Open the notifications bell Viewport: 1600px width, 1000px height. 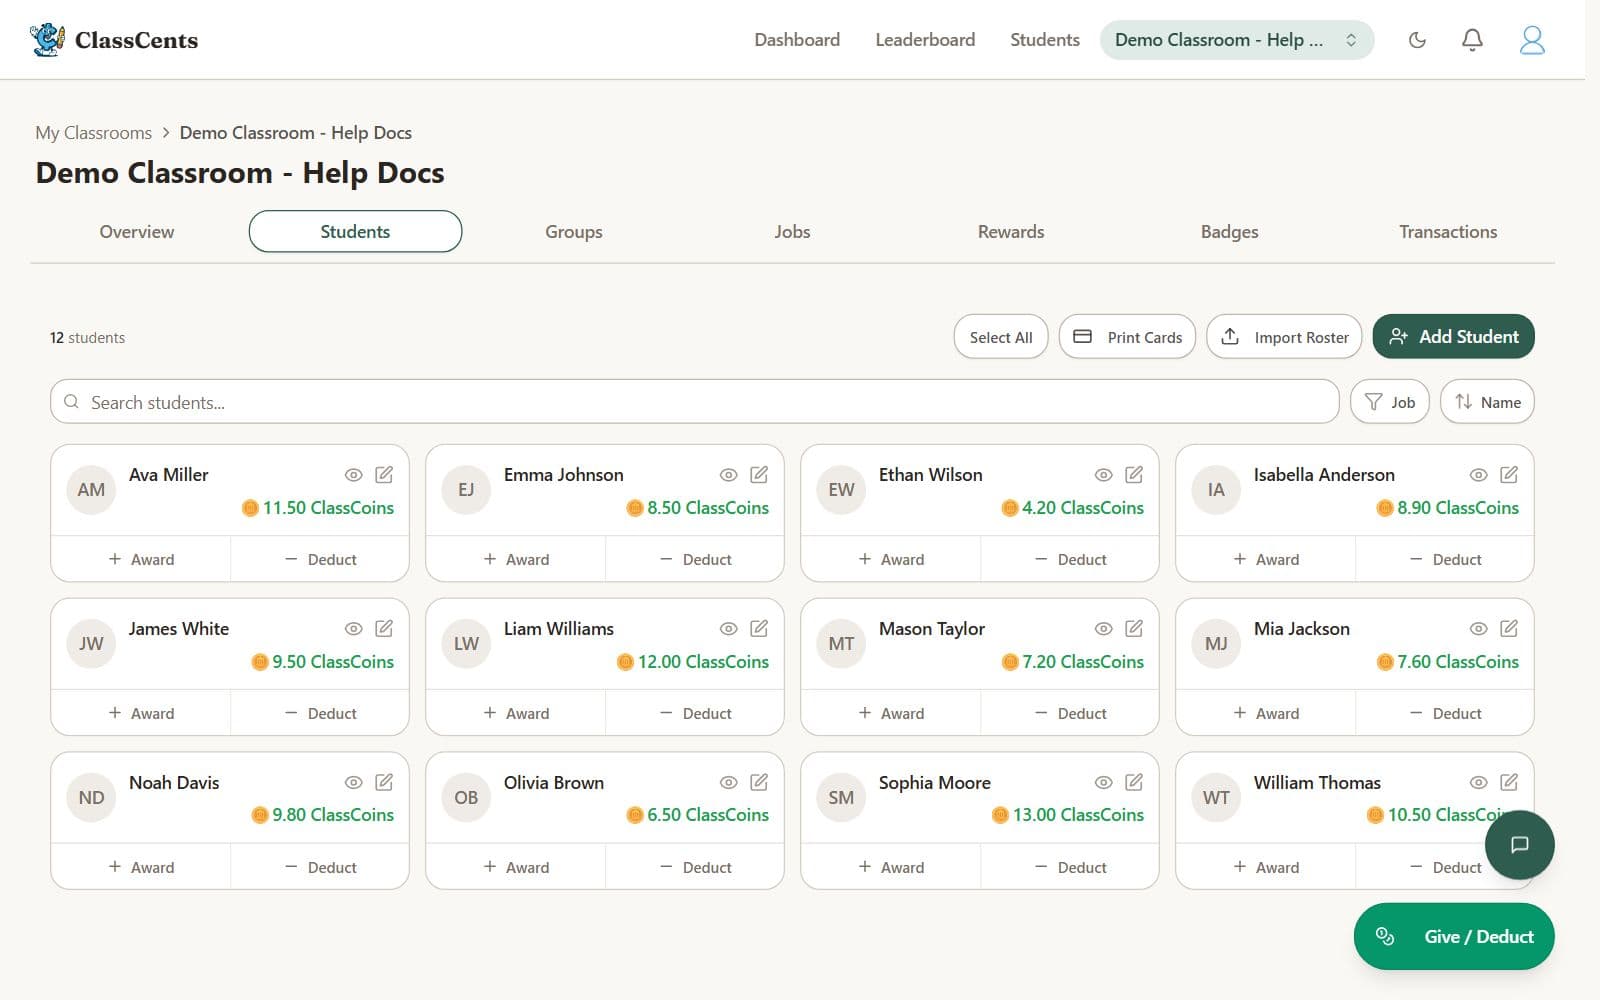pyautogui.click(x=1472, y=40)
